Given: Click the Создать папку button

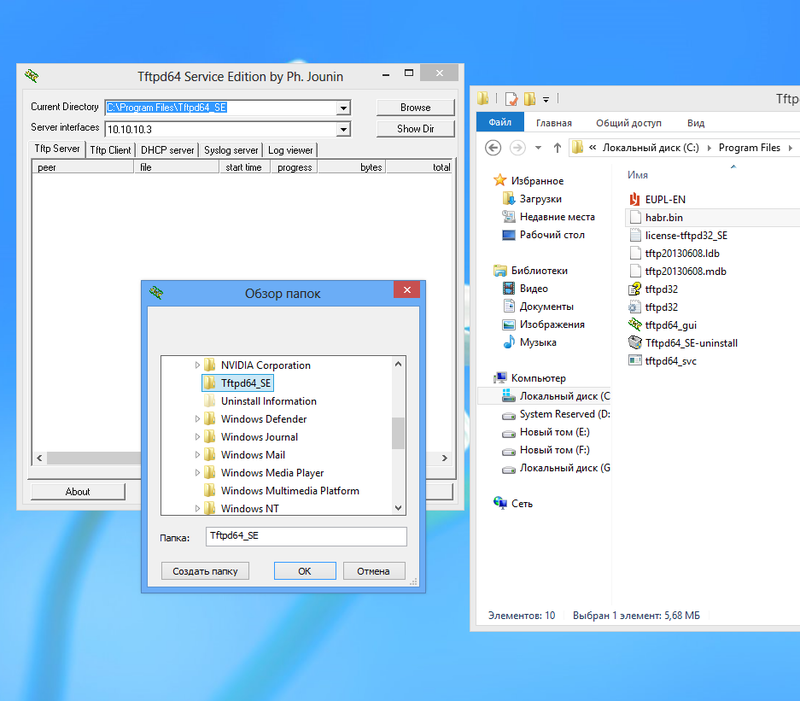Looking at the screenshot, I should pos(205,571).
